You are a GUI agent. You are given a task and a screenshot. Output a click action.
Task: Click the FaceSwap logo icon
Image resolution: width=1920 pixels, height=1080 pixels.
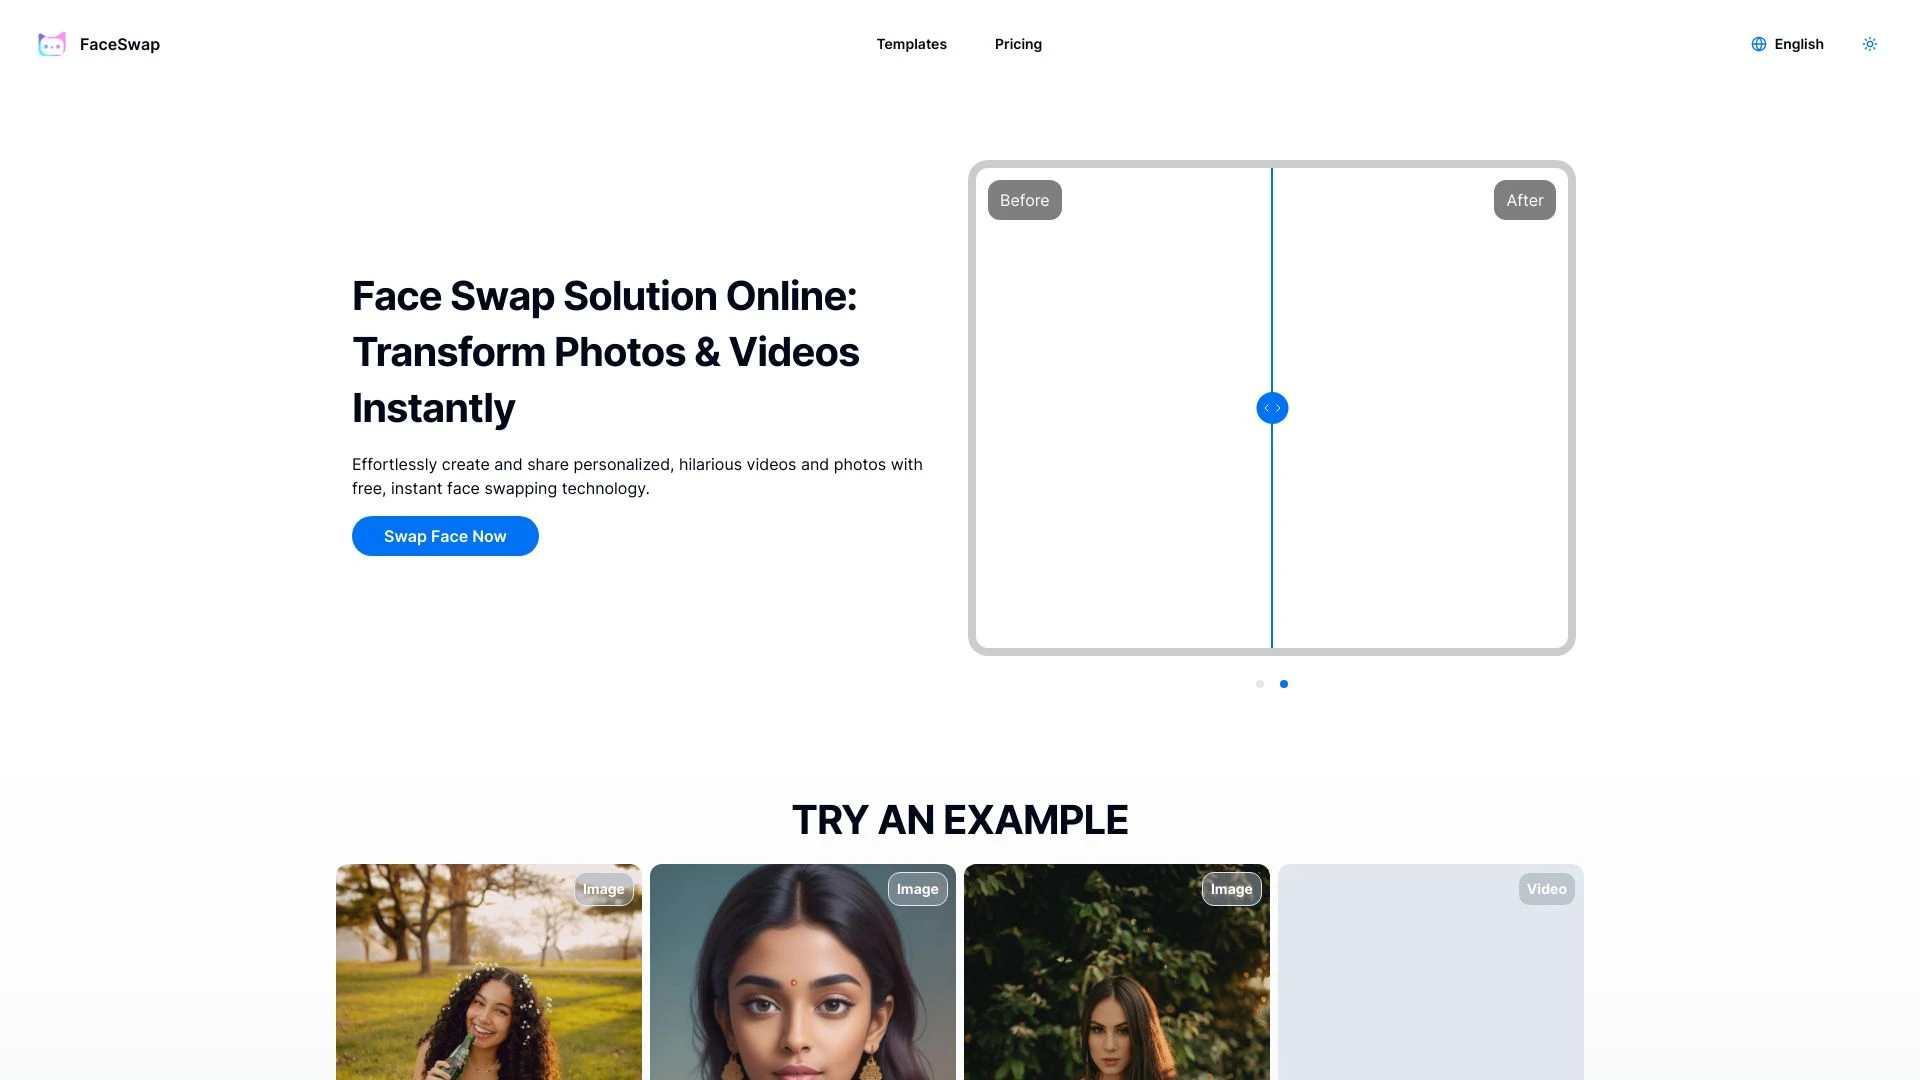pyautogui.click(x=51, y=44)
